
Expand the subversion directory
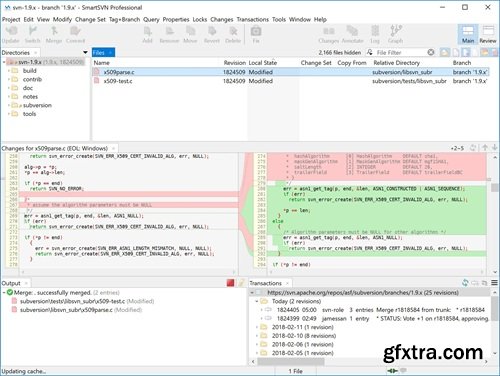(x=9, y=105)
